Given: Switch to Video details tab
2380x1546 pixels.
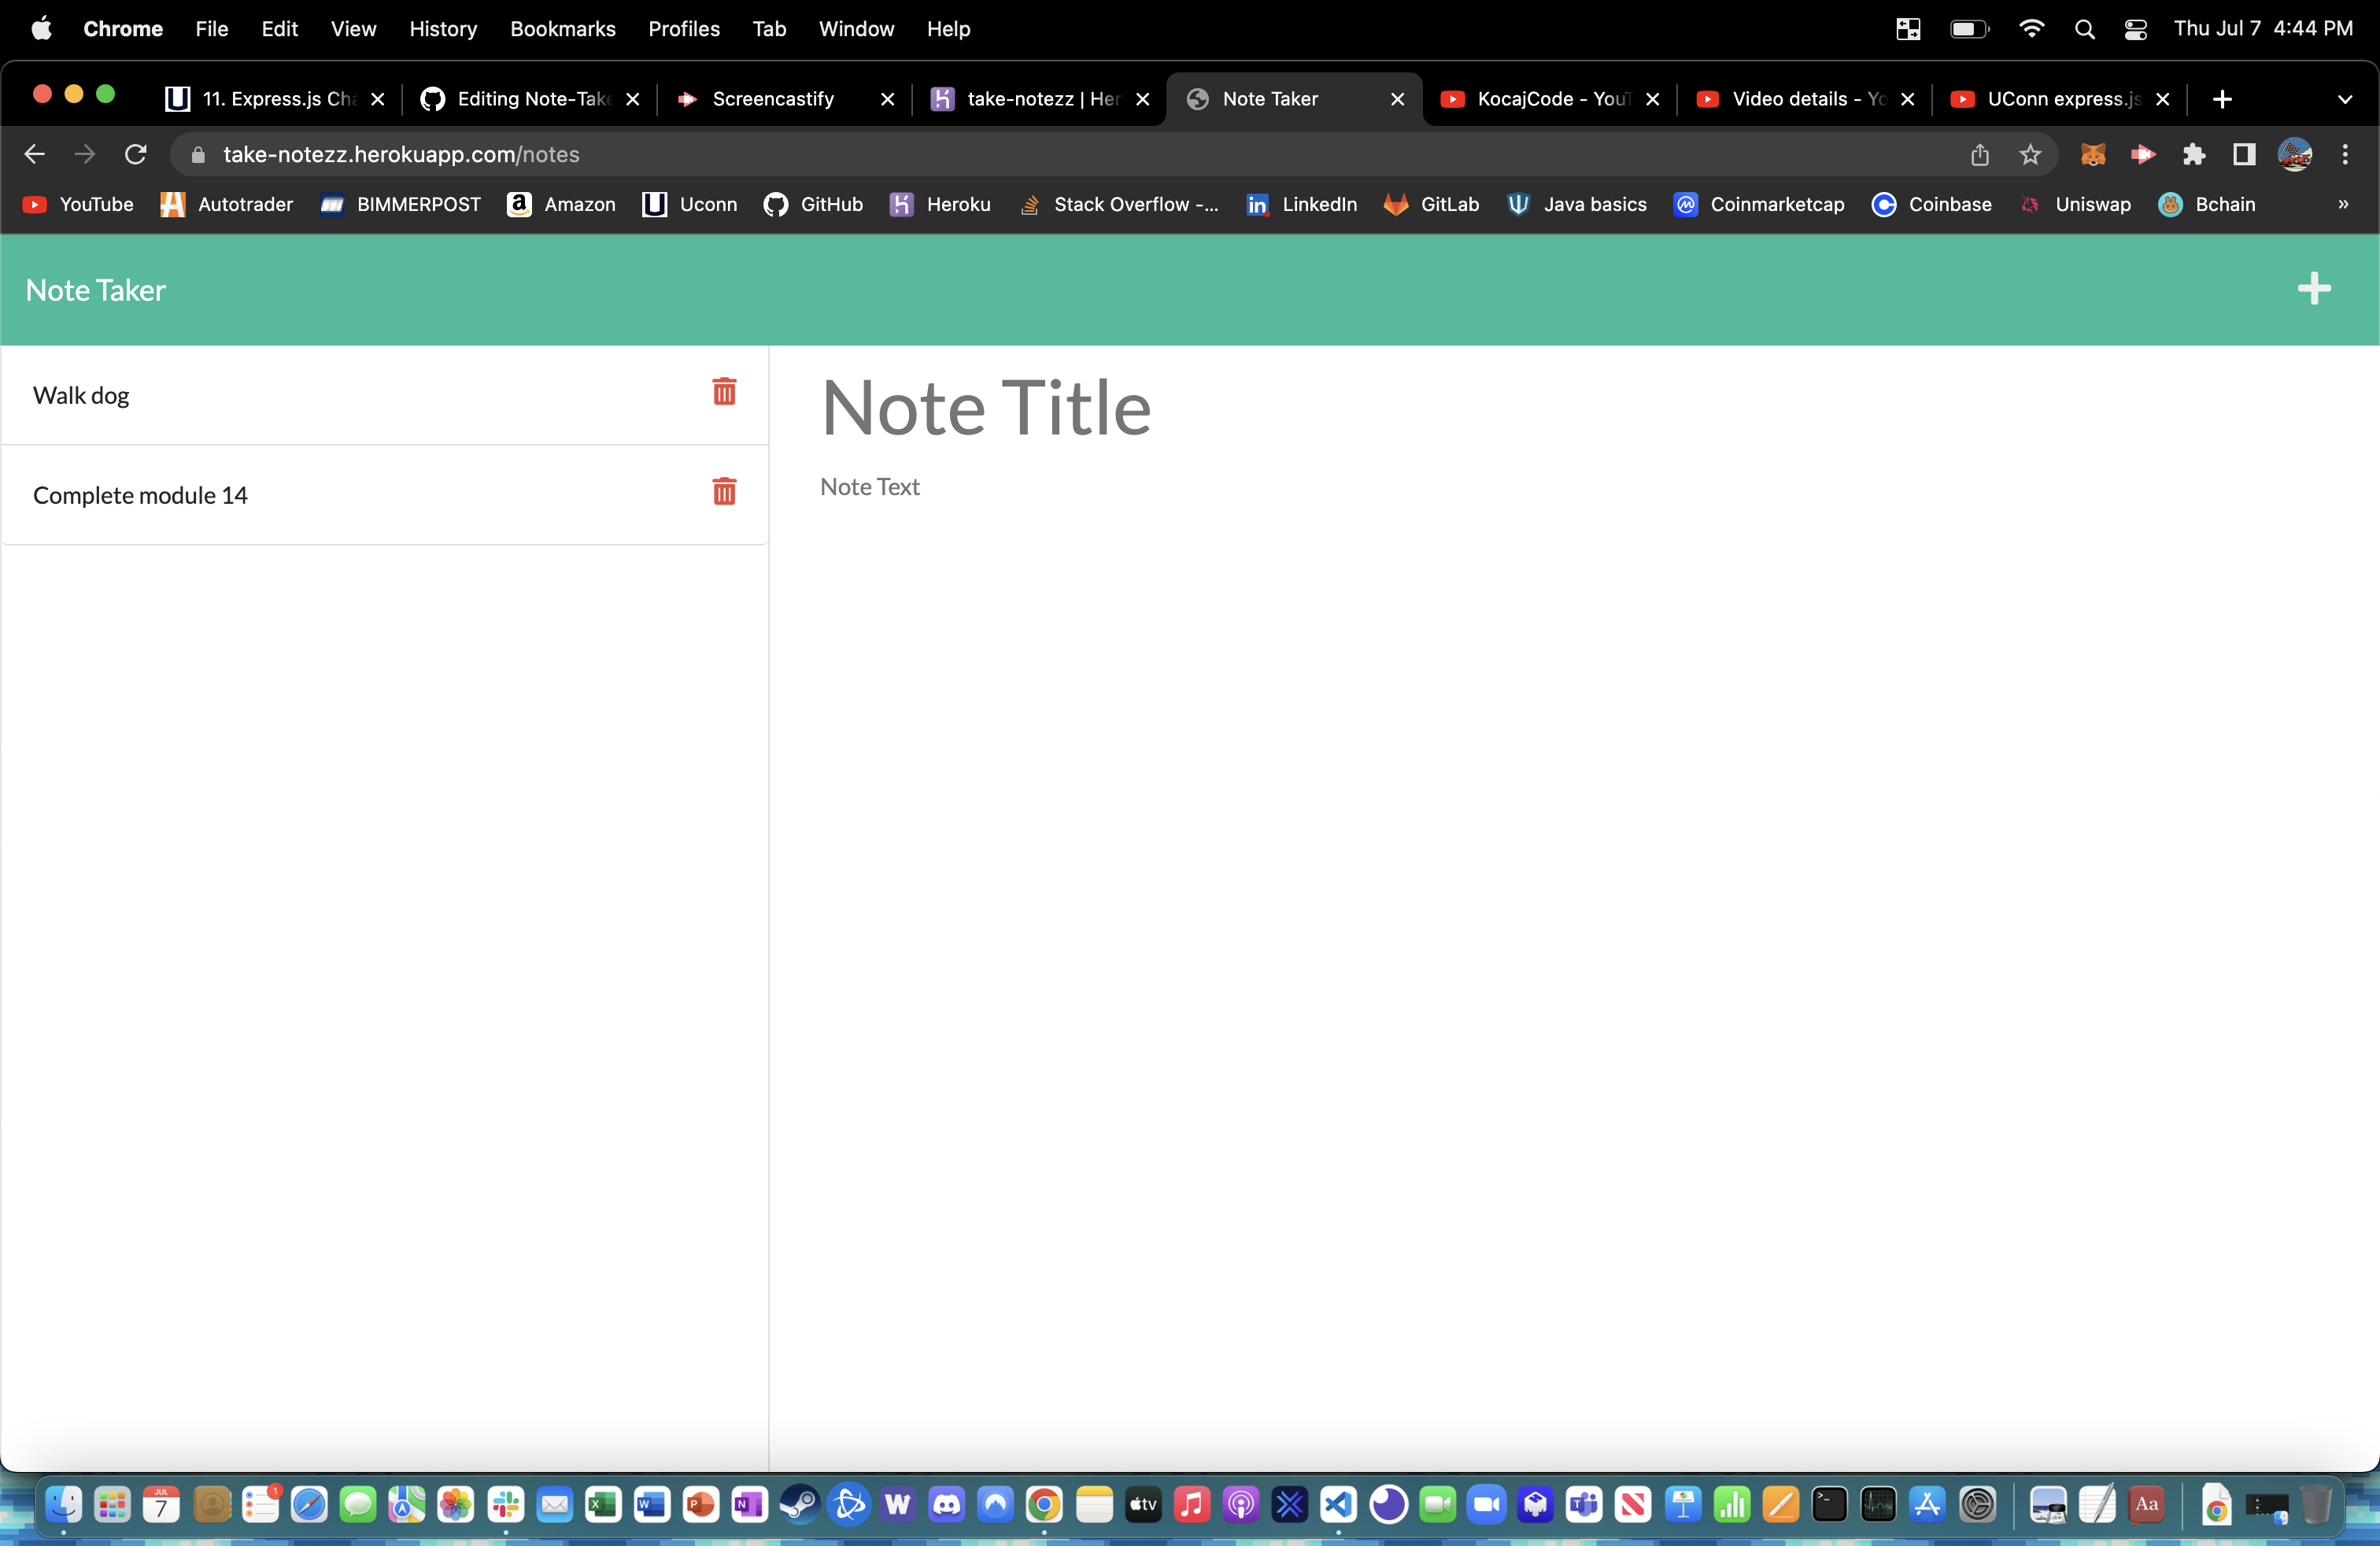Looking at the screenshot, I should pos(1805,99).
